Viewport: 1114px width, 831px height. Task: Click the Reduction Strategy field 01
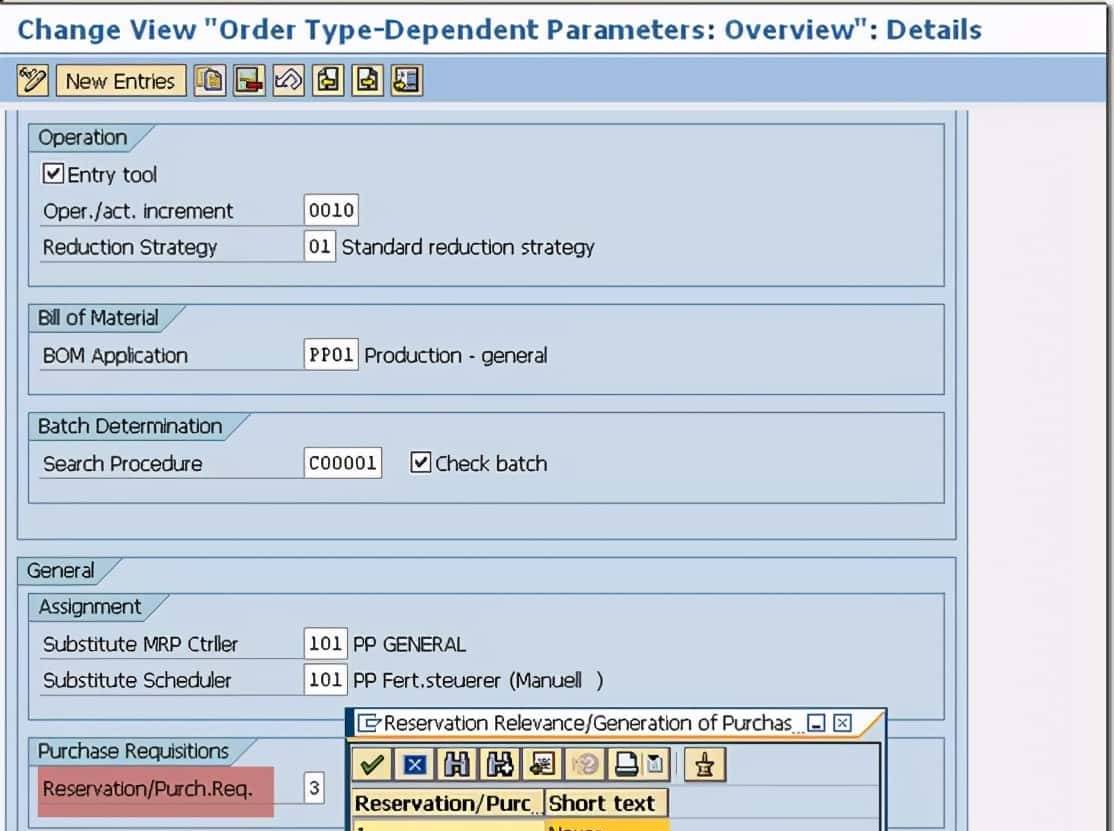click(320, 246)
